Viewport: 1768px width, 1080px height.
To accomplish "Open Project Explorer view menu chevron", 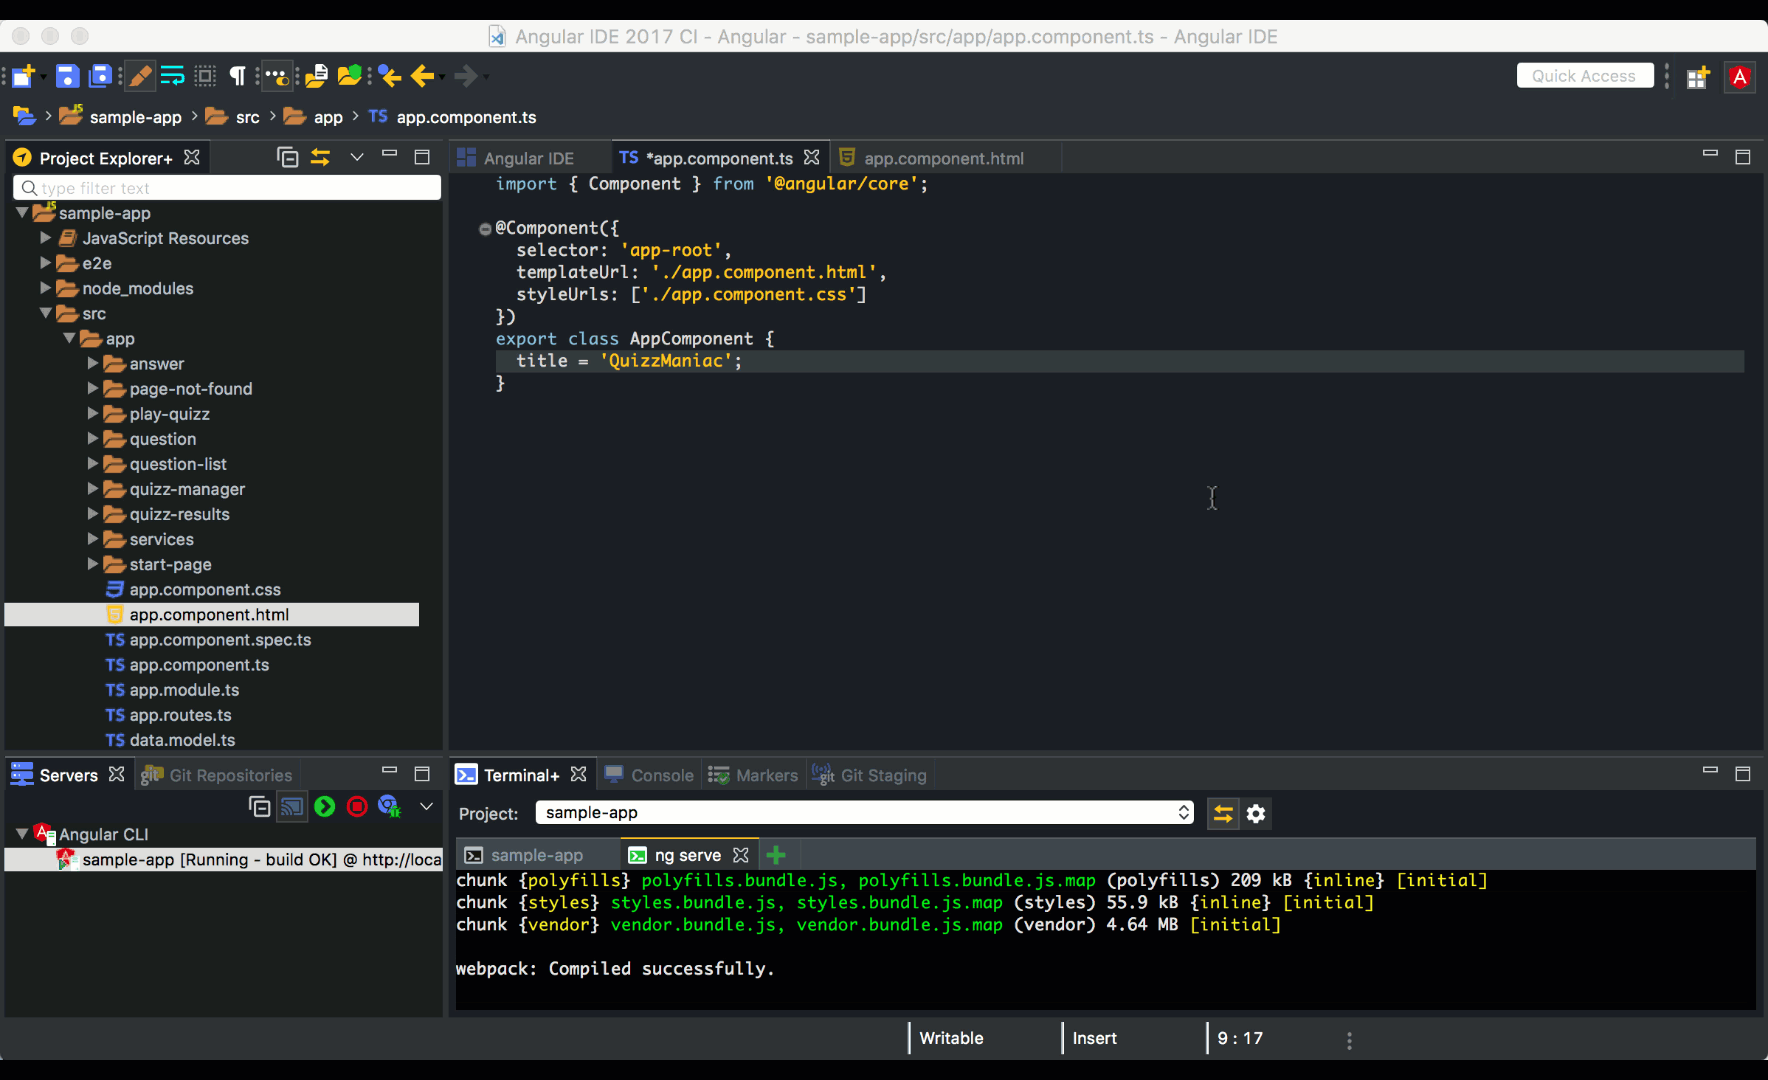I will click(357, 157).
